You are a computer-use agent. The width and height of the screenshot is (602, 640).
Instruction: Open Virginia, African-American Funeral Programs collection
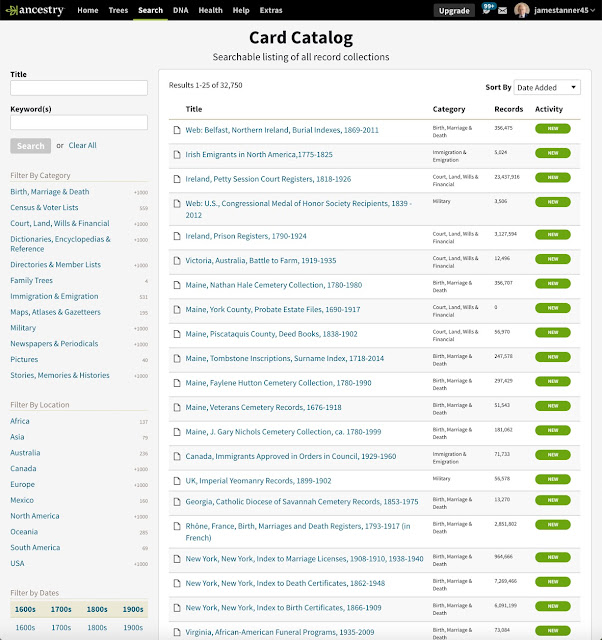280,632
